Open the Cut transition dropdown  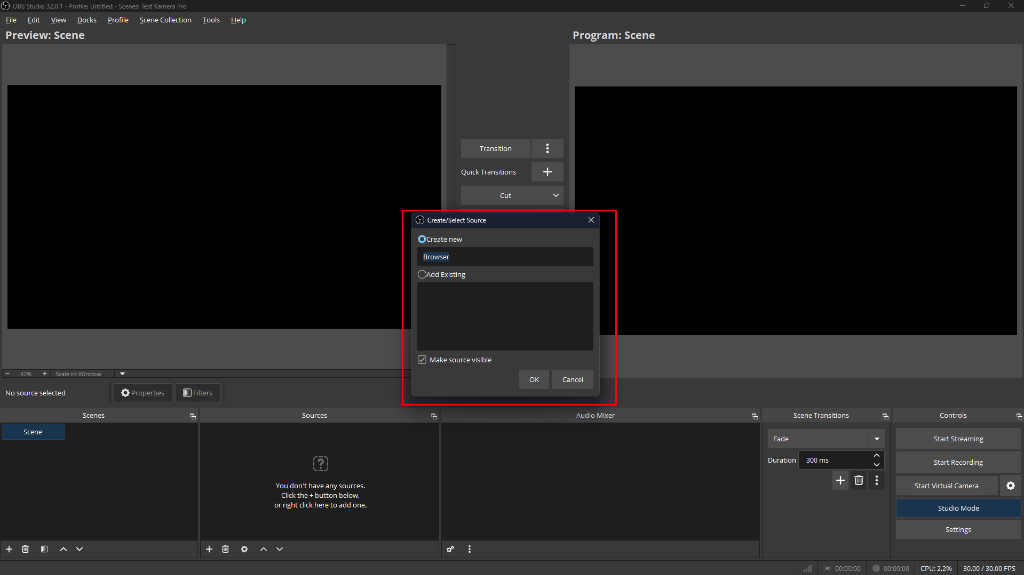click(x=512, y=195)
